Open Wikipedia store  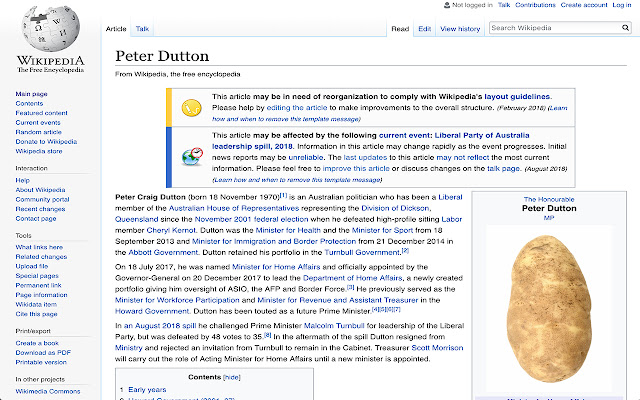point(39,151)
